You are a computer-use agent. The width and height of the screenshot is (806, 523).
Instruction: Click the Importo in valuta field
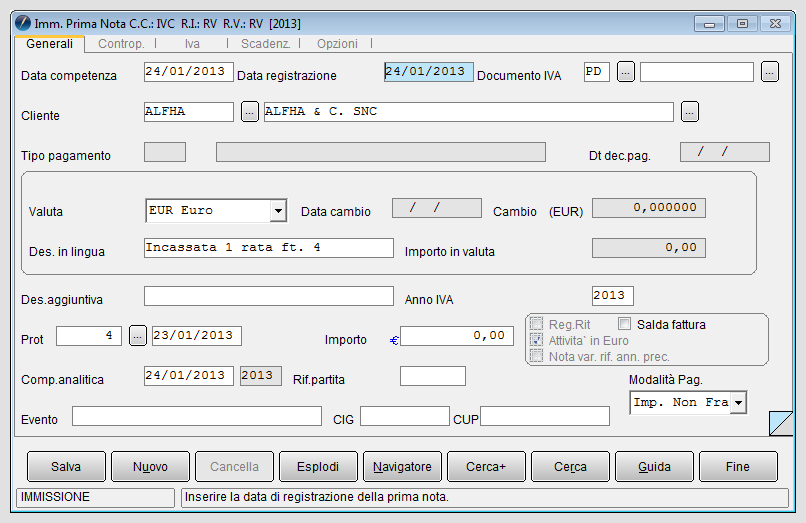[x=649, y=248]
